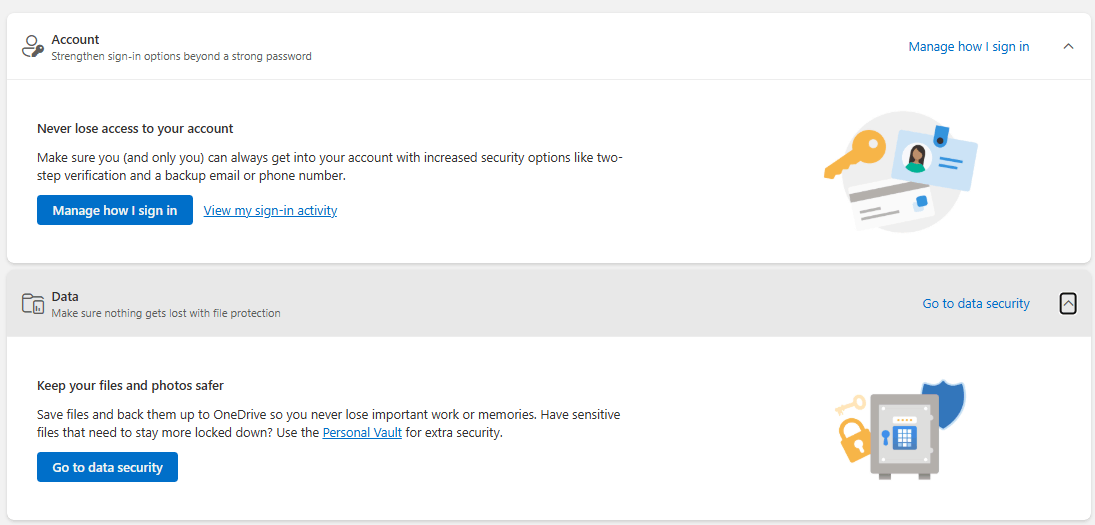Viewport: 1095px width, 525px height.
Task: Collapse the Account section chevron
Action: coord(1068,46)
